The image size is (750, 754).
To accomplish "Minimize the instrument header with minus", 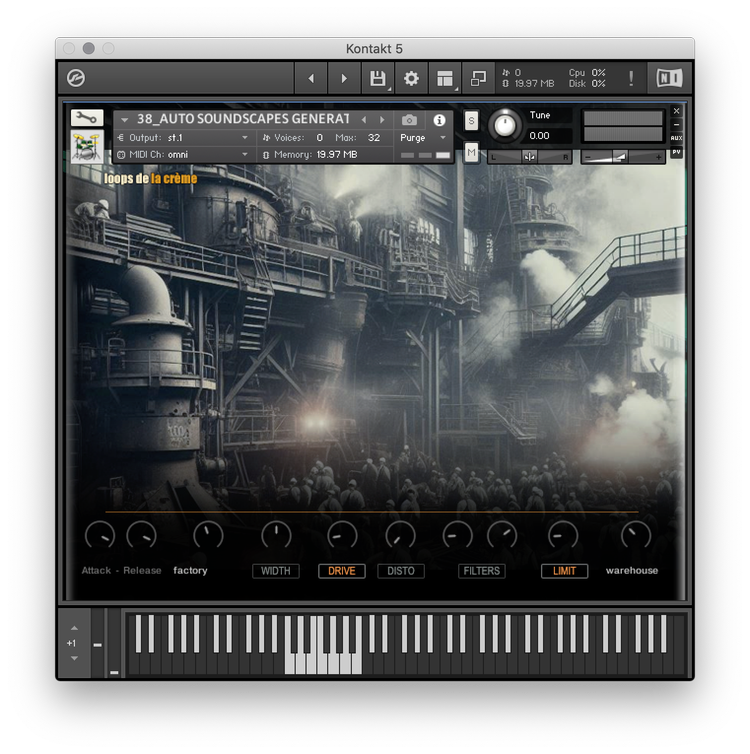I will (676, 125).
